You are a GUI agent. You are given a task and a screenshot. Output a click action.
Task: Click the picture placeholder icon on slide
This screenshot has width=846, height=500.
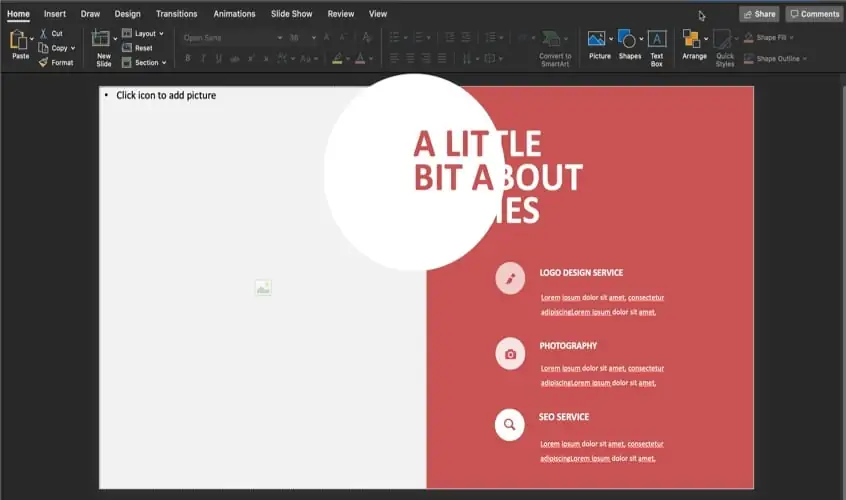pos(263,288)
